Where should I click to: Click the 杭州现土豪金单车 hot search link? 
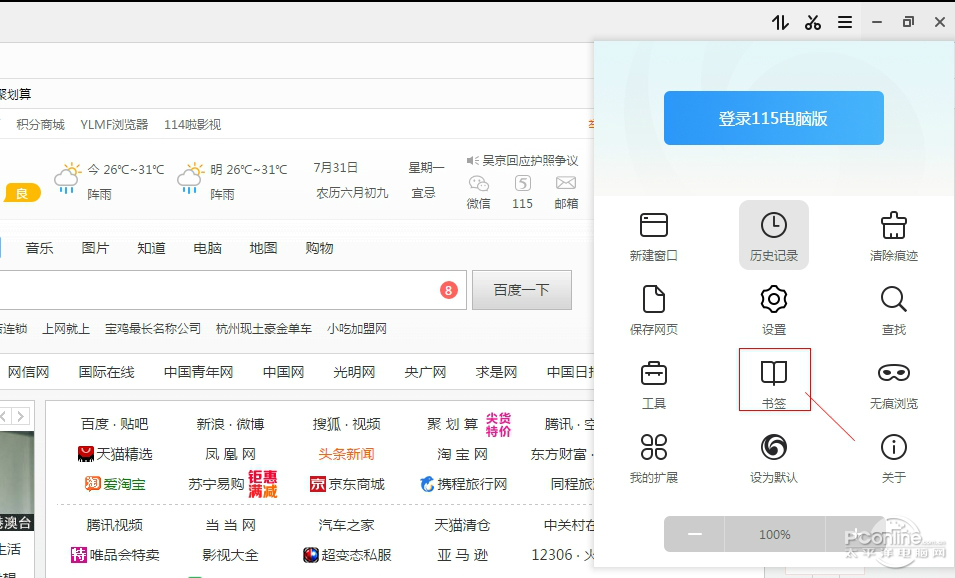tap(264, 329)
